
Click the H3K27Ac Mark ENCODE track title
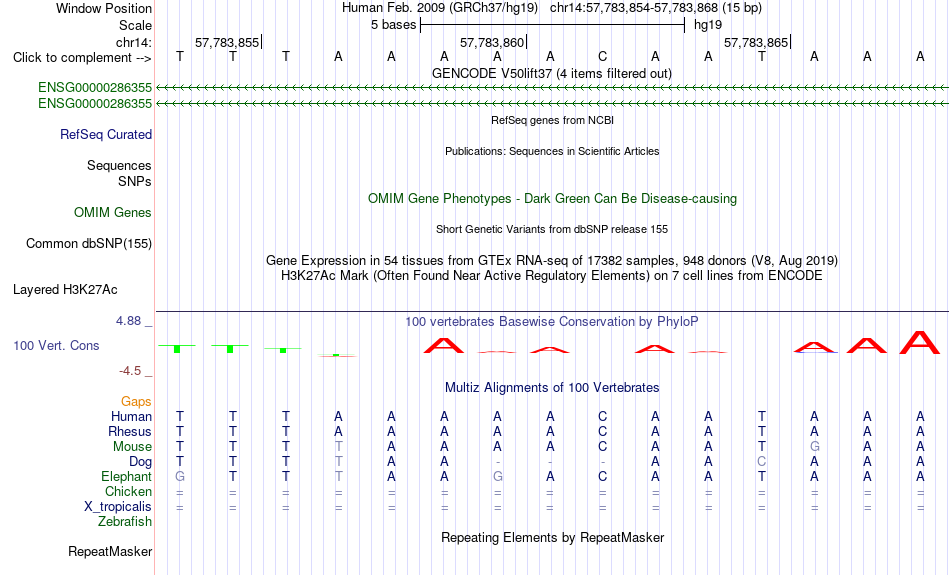pyautogui.click(x=552, y=276)
